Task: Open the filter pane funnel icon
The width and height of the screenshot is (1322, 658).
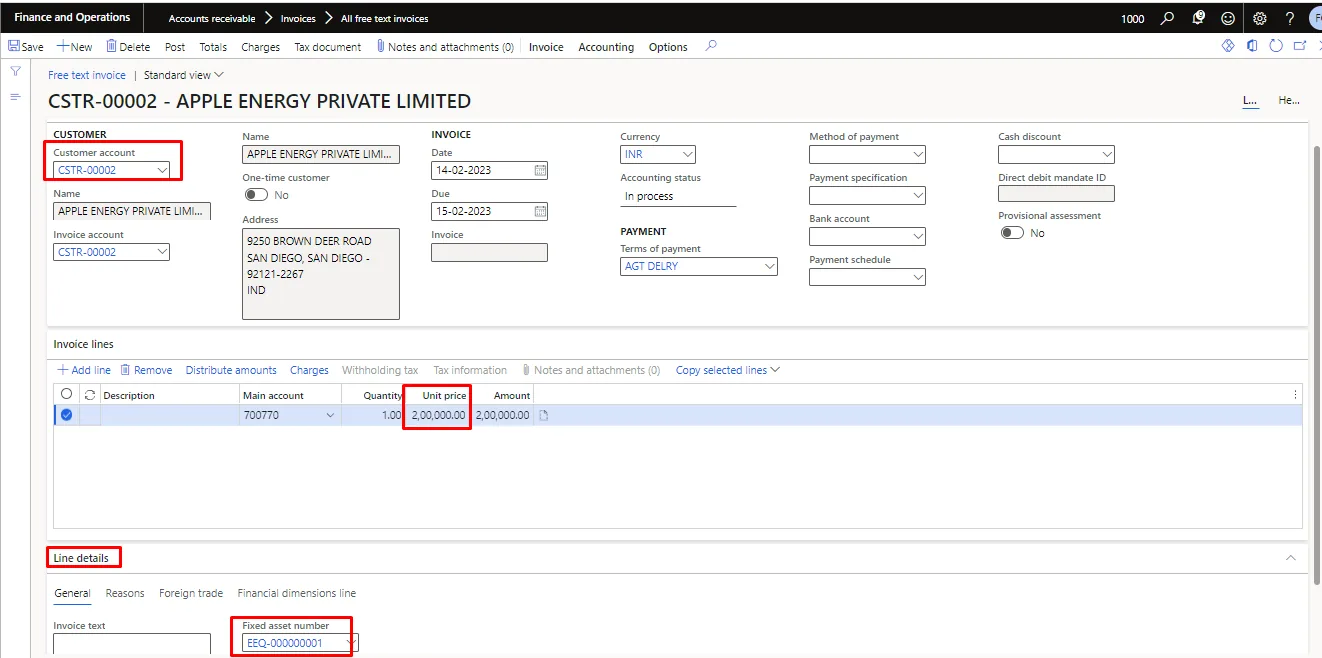Action: 15,72
